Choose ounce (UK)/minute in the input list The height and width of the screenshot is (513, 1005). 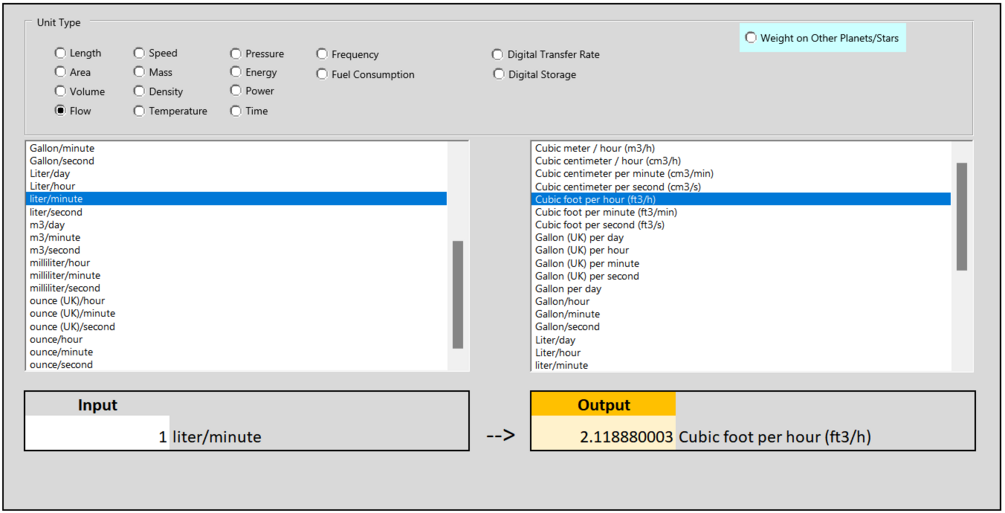pos(236,314)
